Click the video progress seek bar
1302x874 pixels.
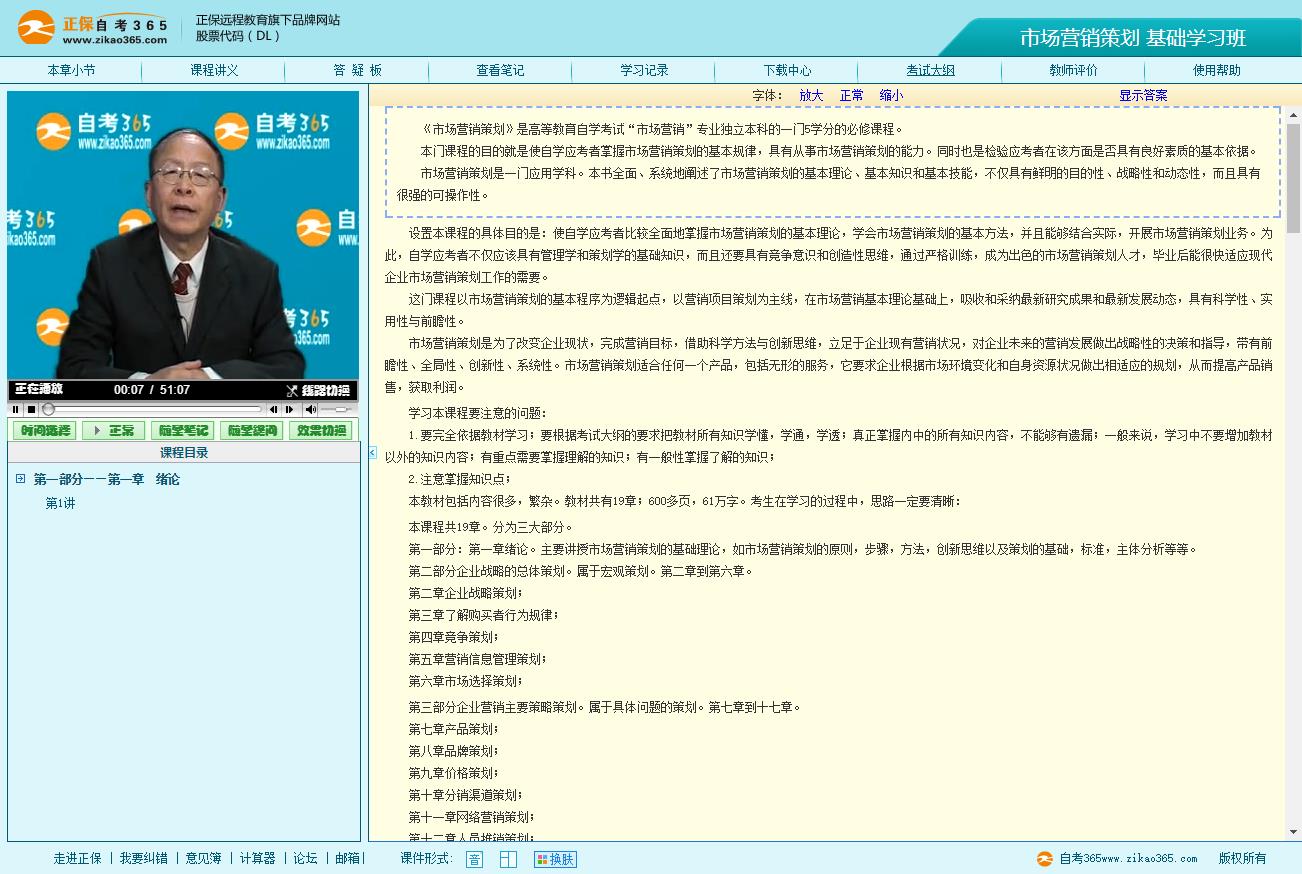(153, 410)
